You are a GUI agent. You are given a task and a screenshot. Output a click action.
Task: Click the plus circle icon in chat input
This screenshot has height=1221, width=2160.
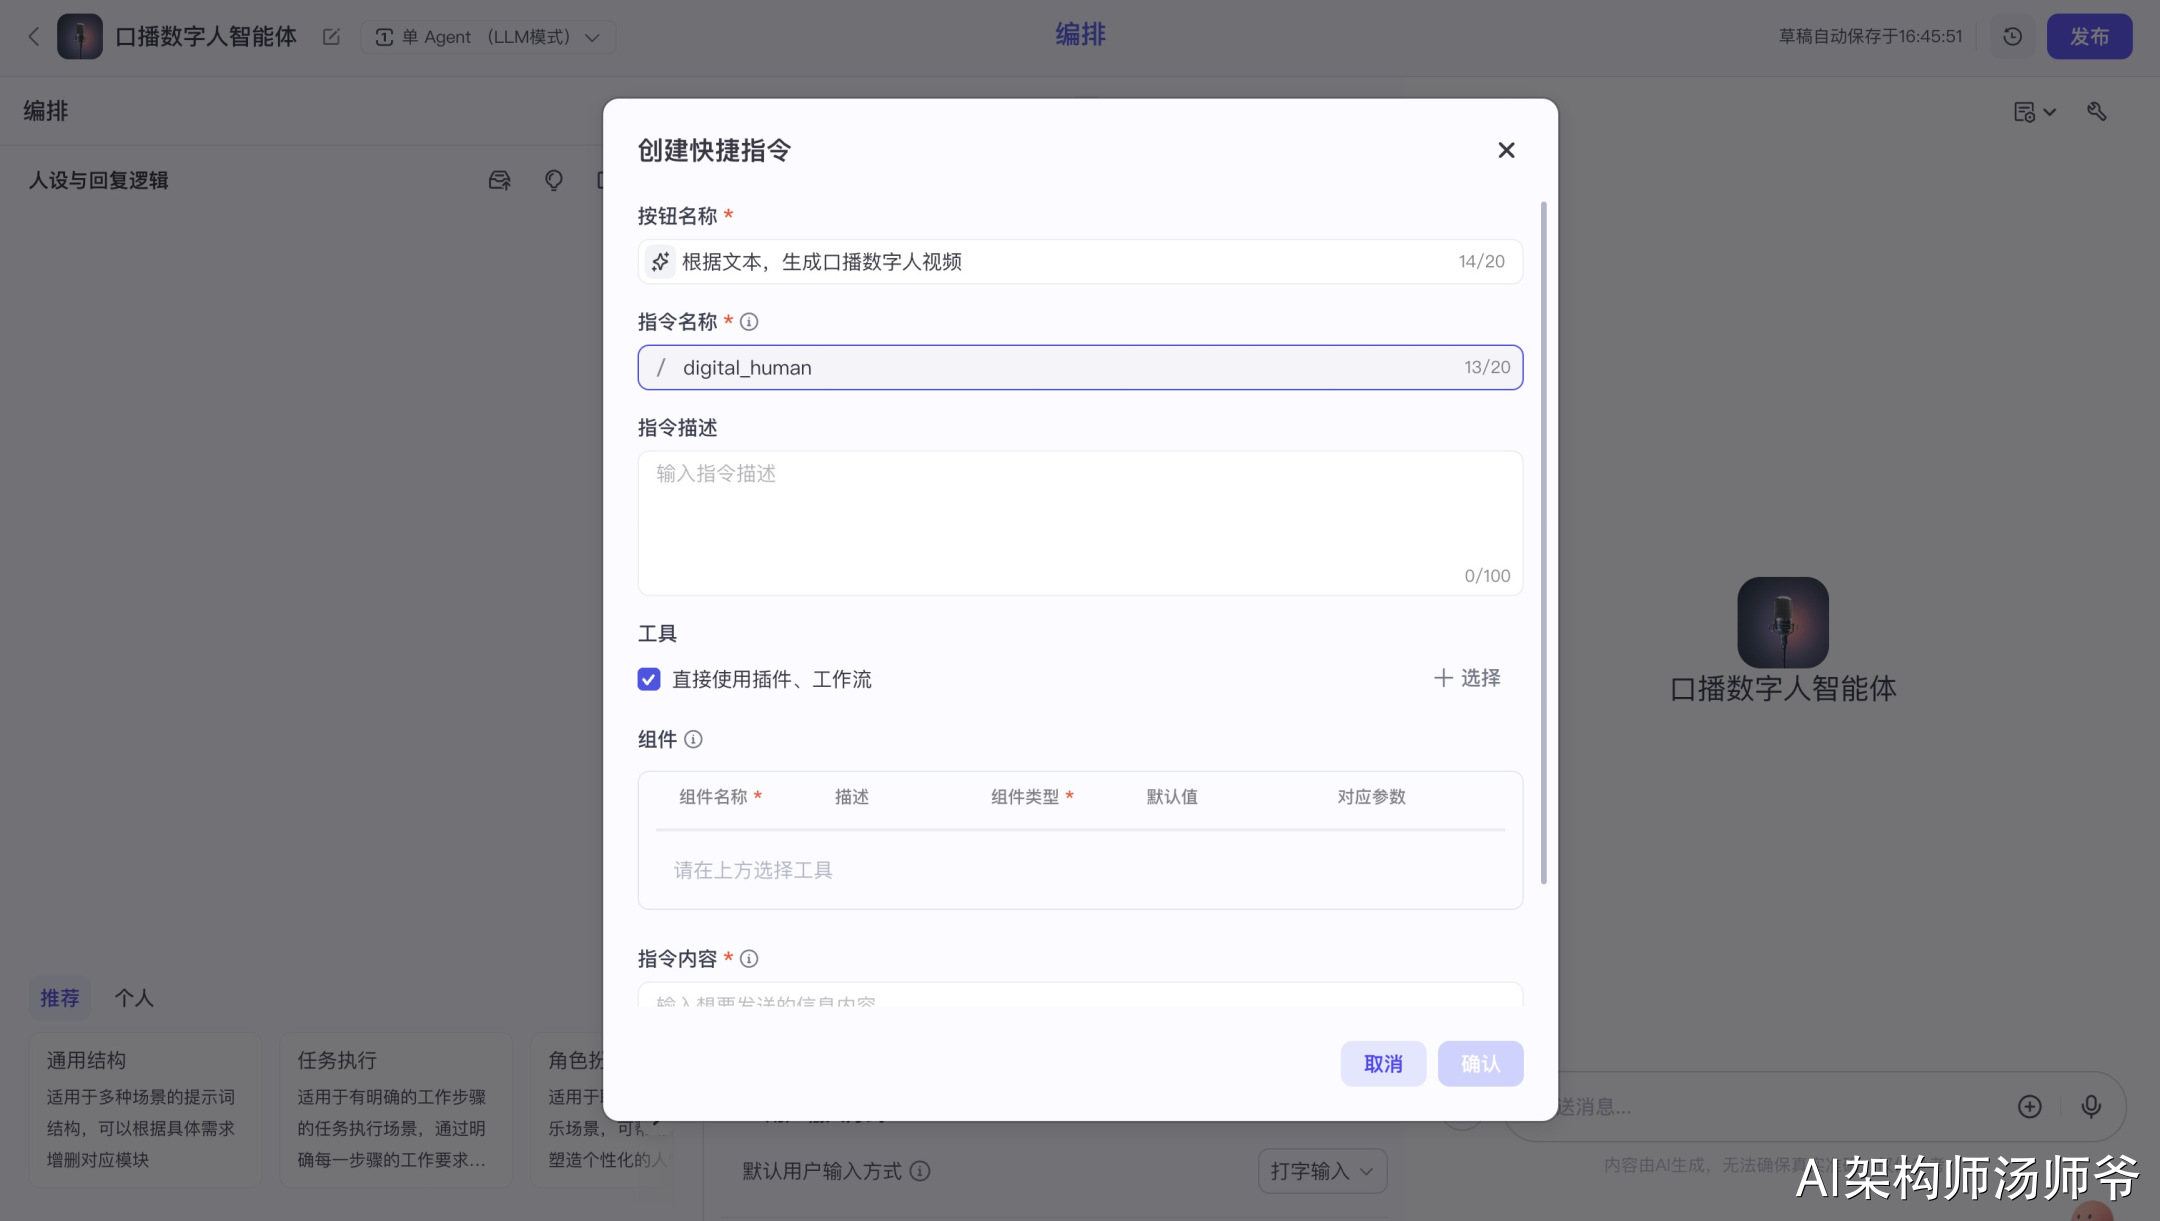click(x=2029, y=1106)
